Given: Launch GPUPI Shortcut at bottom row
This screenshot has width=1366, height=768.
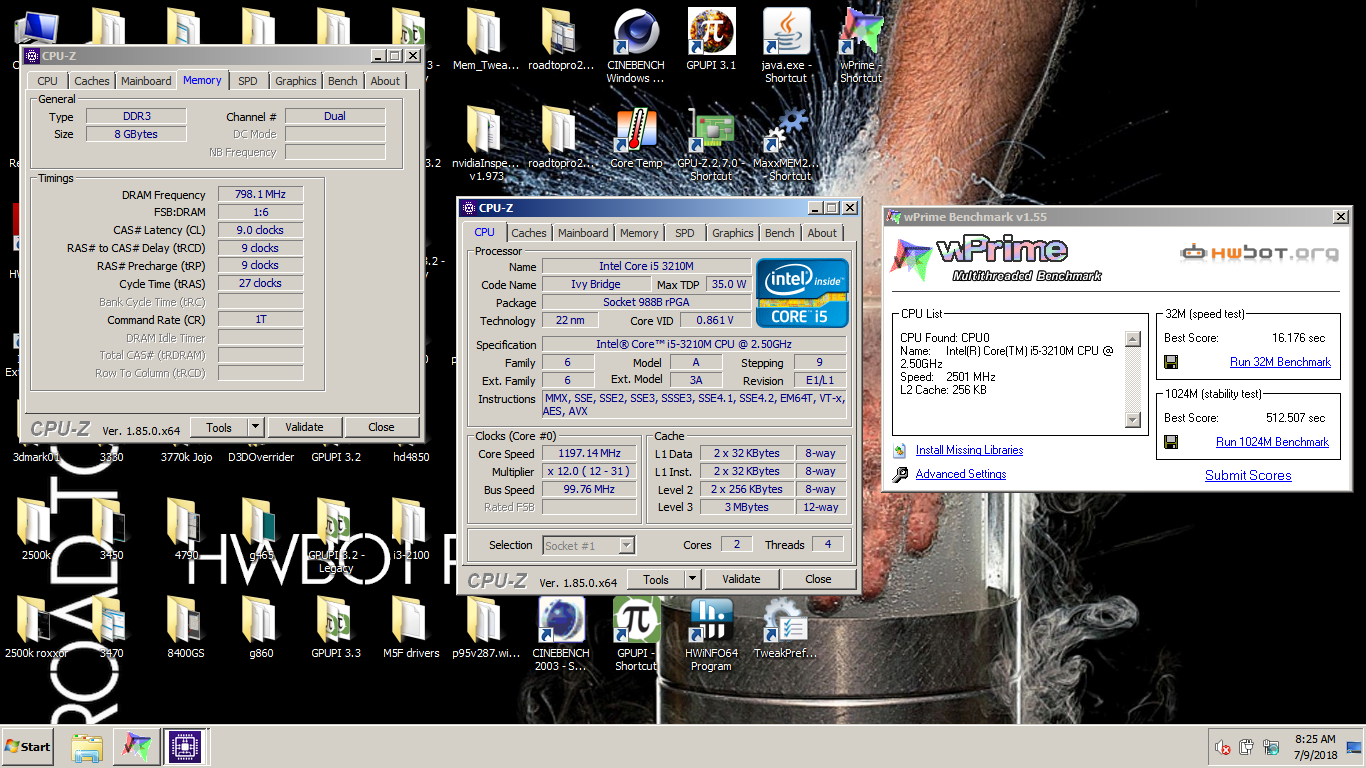Looking at the screenshot, I should [636, 634].
